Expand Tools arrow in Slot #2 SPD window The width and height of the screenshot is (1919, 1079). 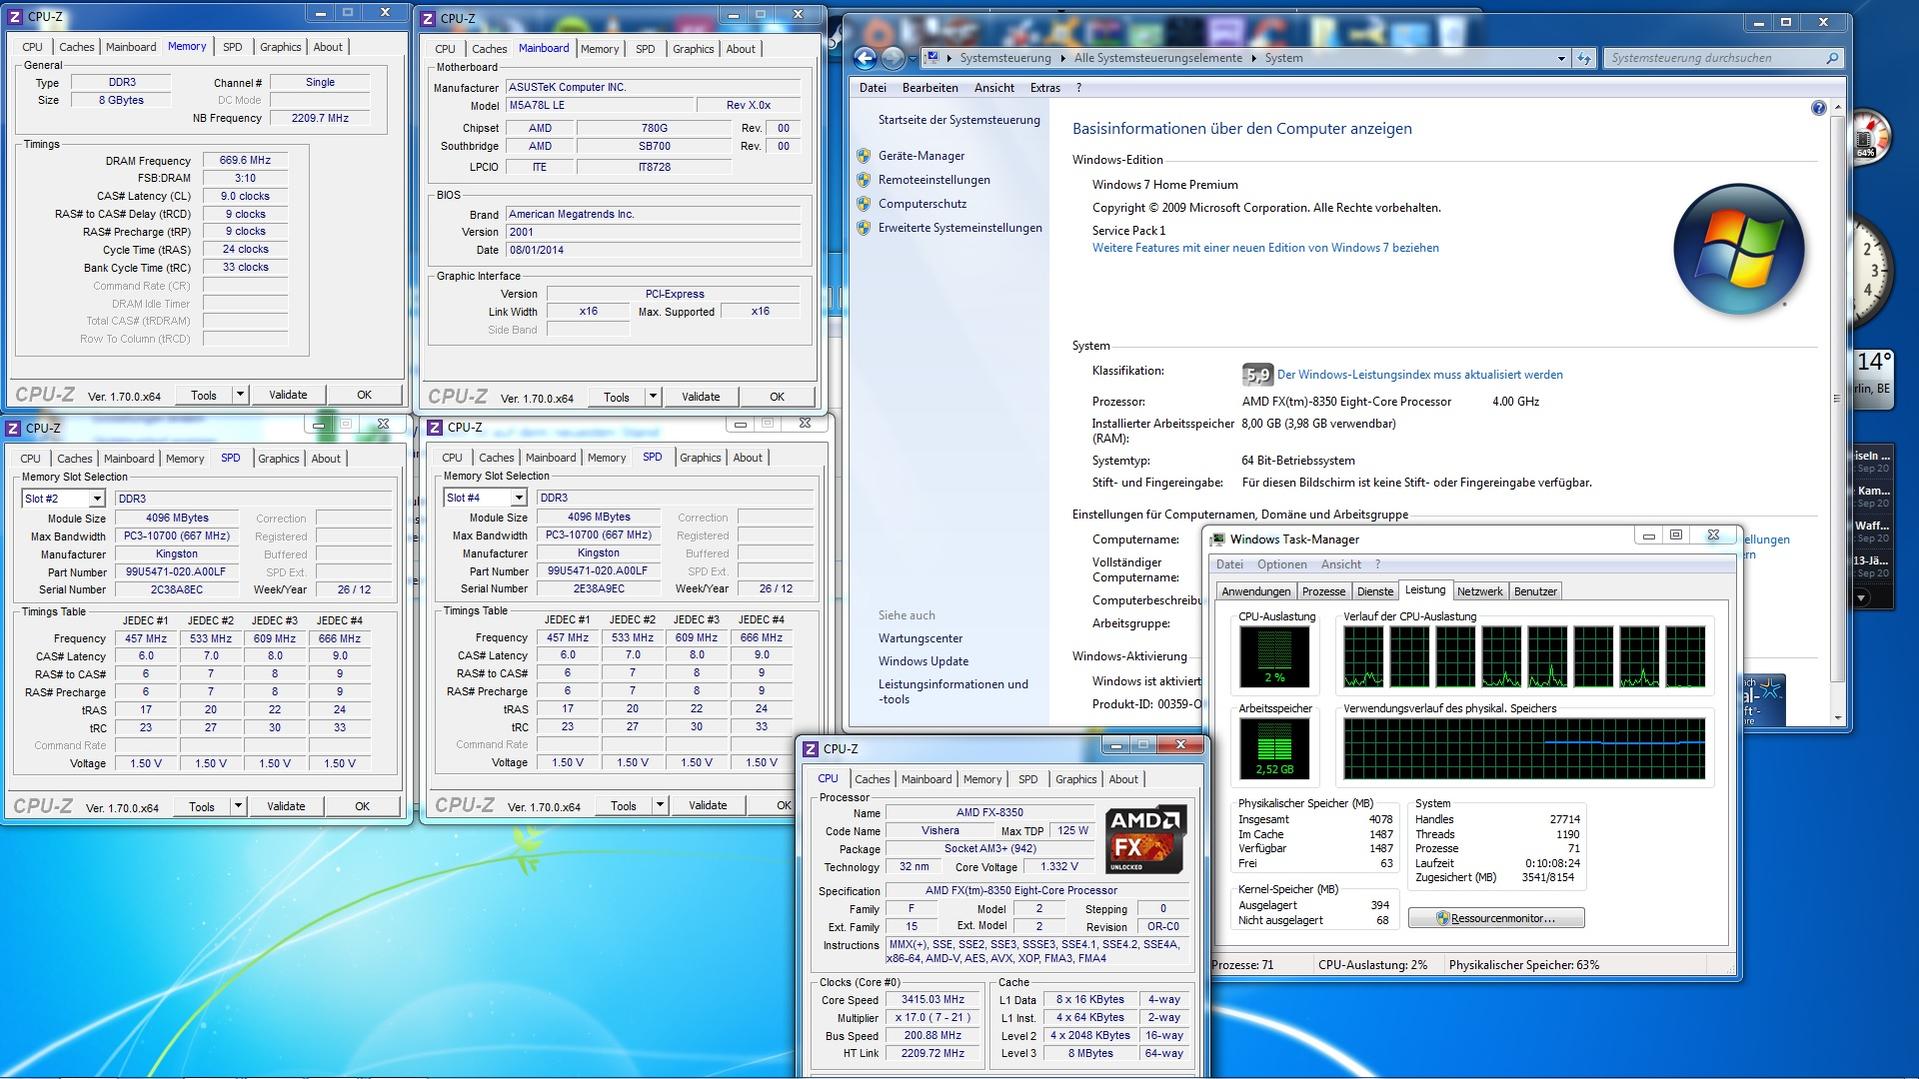click(x=238, y=806)
